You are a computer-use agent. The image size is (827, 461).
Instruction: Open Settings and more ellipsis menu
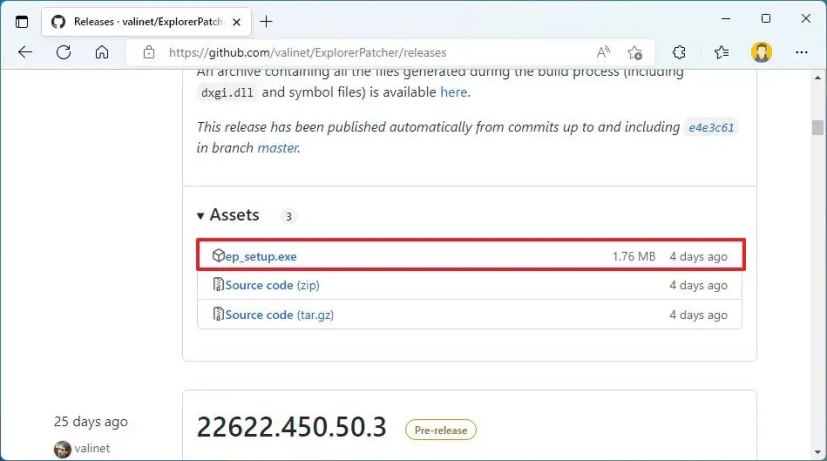[801, 52]
